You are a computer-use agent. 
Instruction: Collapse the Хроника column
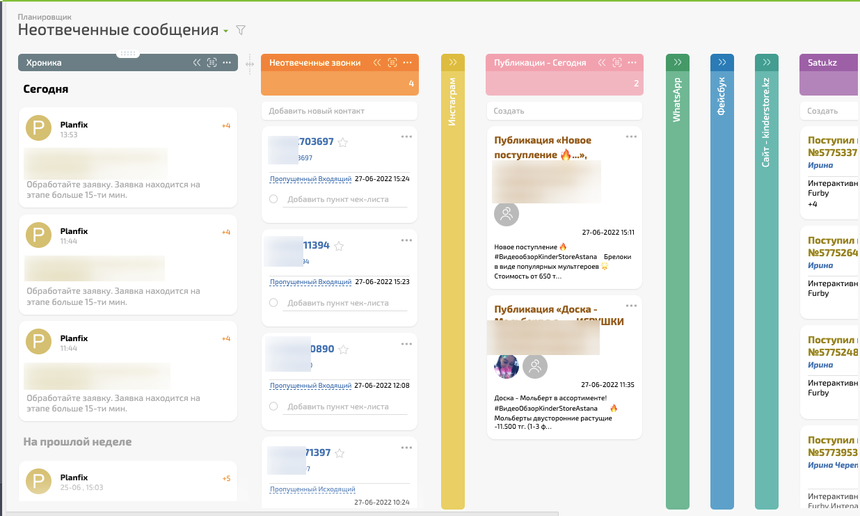[197, 62]
